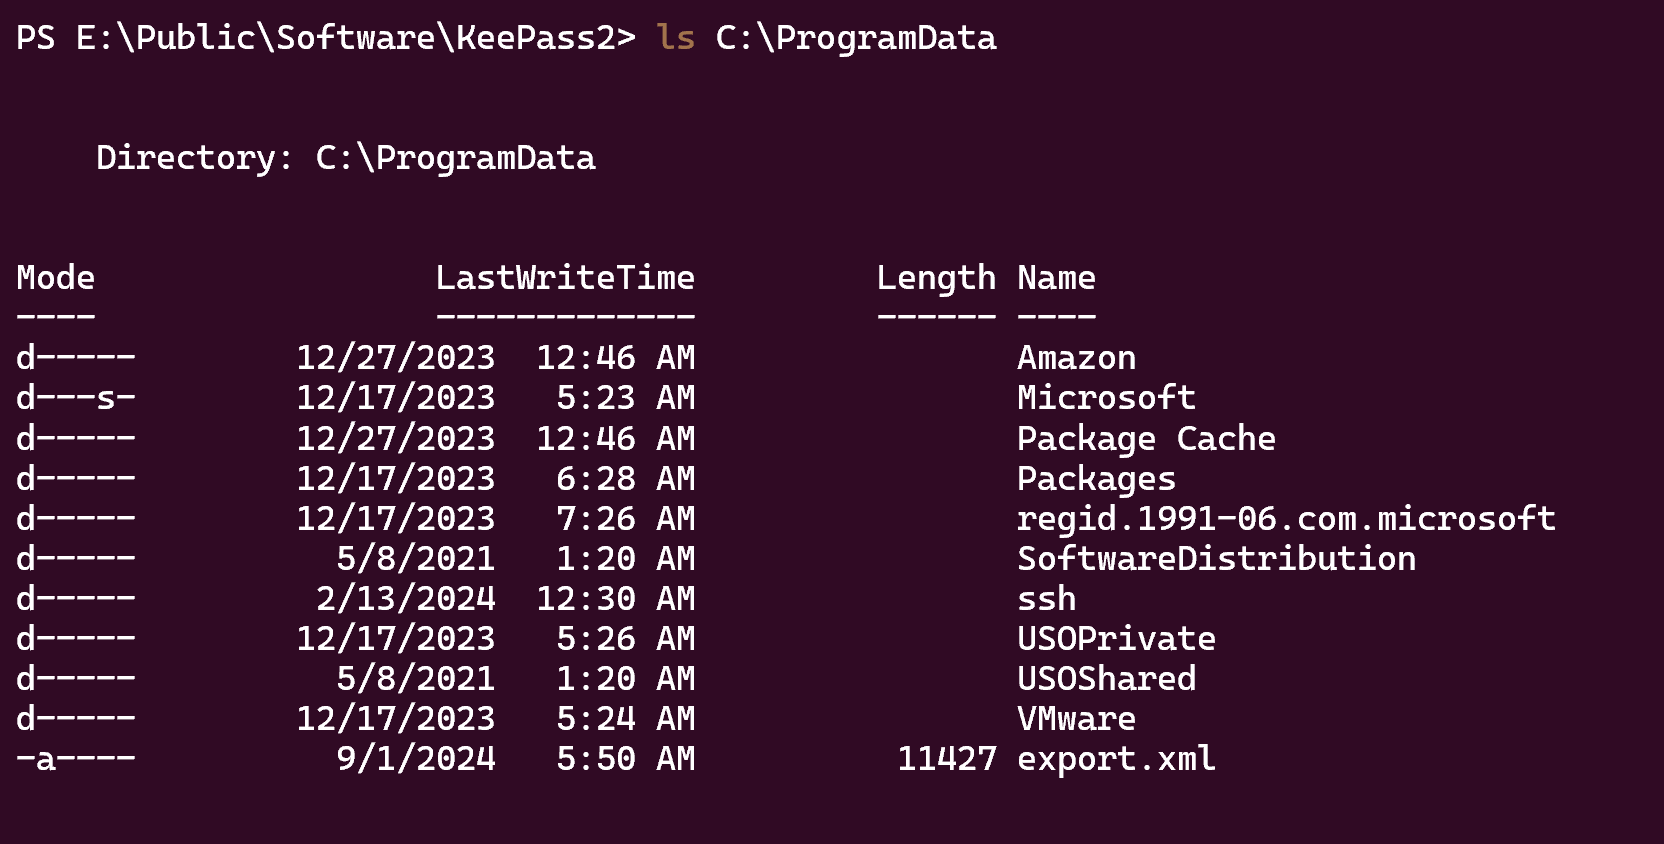Click the Length column header
The width and height of the screenshot is (1664, 844).
936,279
